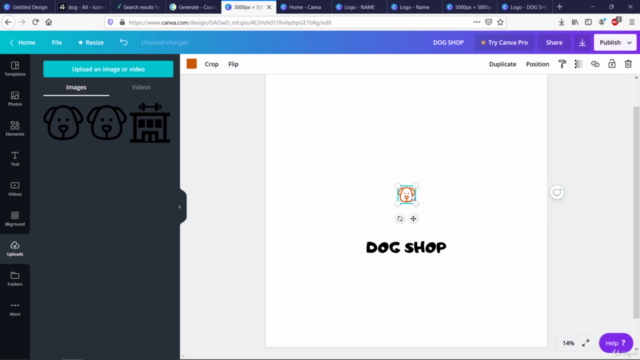Enter fullscreen presentation mode icon
This screenshot has width=640, height=360.
pyautogui.click(x=586, y=343)
